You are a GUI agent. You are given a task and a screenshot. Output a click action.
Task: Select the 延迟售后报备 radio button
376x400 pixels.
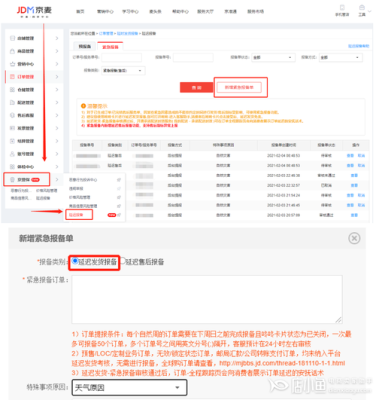(x=123, y=261)
